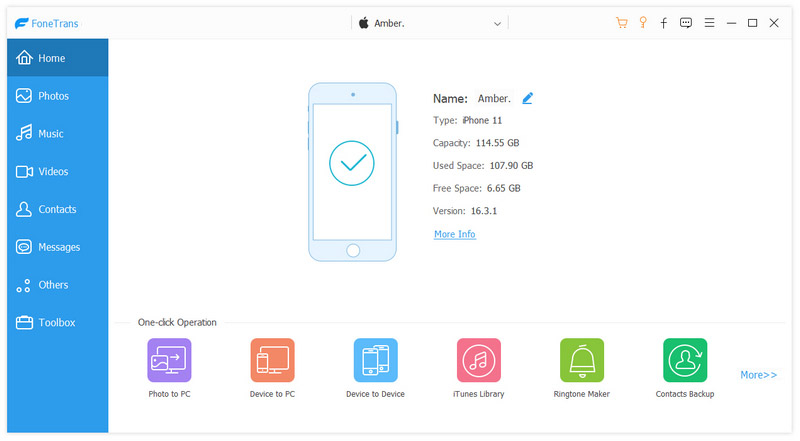Open the Facebook page icon
This screenshot has height=441, width=800.
click(664, 23)
